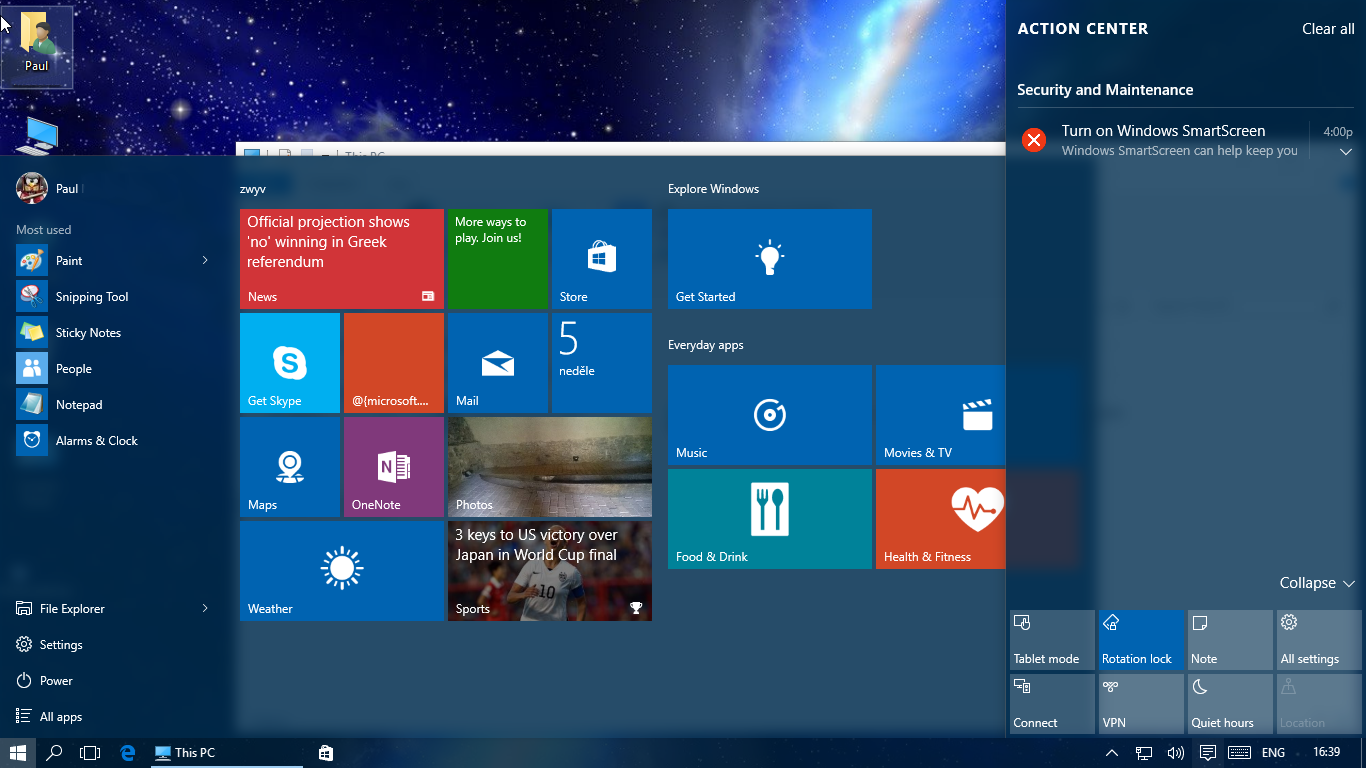Screen dimensions: 1366x768
Task: Open Task View on the taskbar
Action: pos(90,753)
